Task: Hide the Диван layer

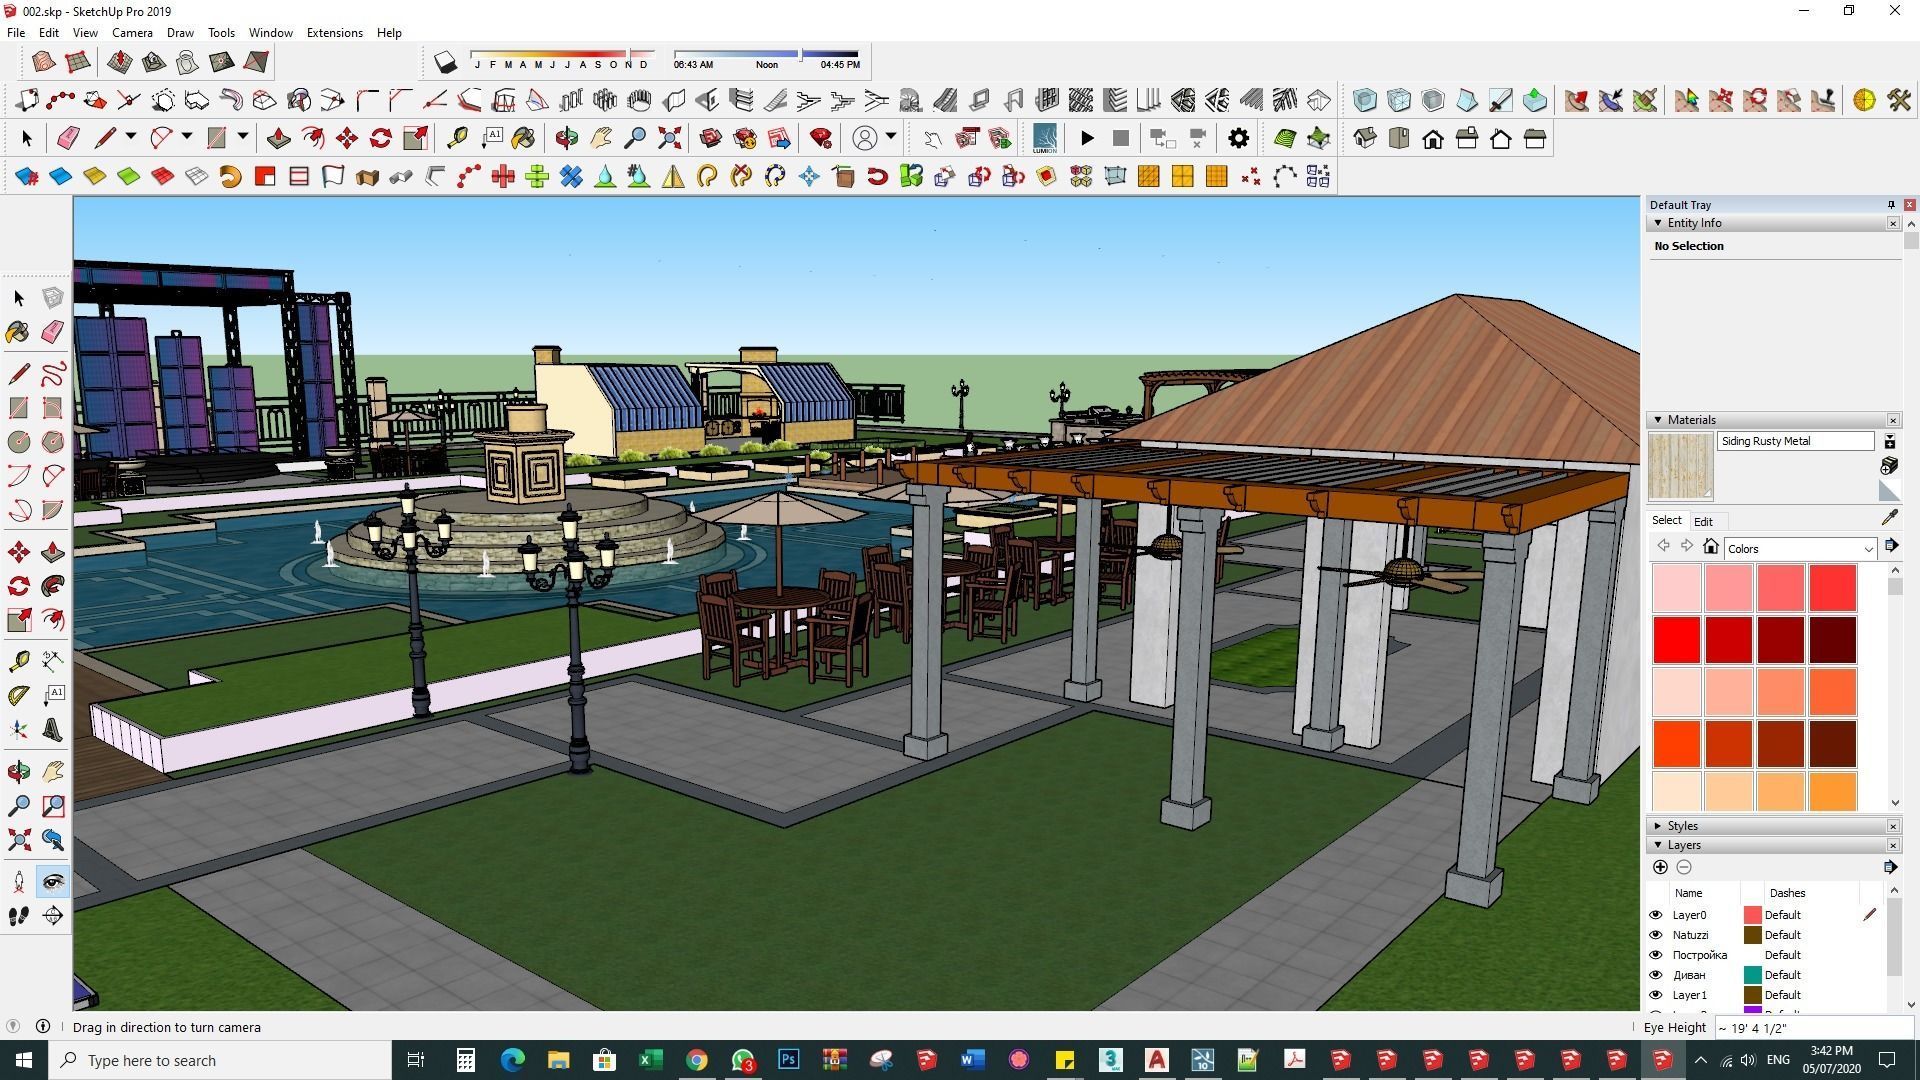Action: [1655, 975]
